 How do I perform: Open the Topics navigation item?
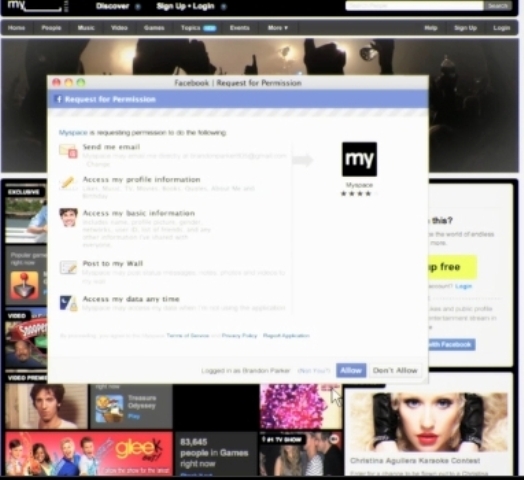pos(198,28)
